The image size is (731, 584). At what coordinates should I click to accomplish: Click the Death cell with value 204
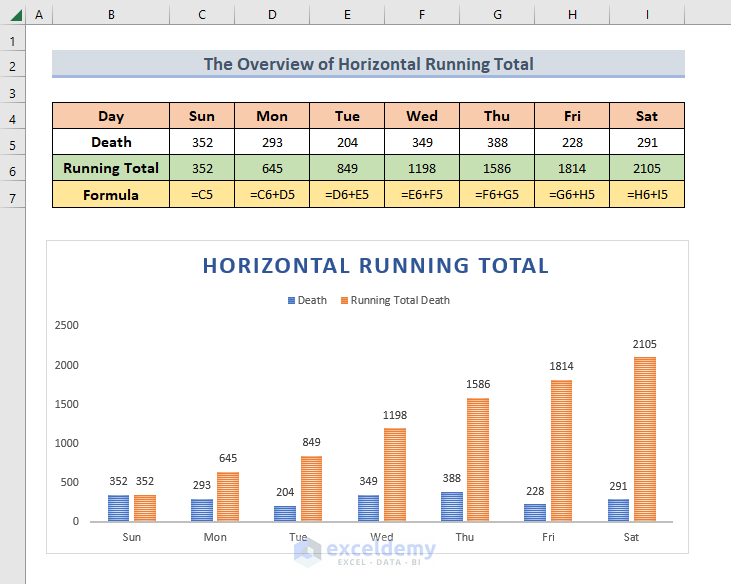[347, 142]
